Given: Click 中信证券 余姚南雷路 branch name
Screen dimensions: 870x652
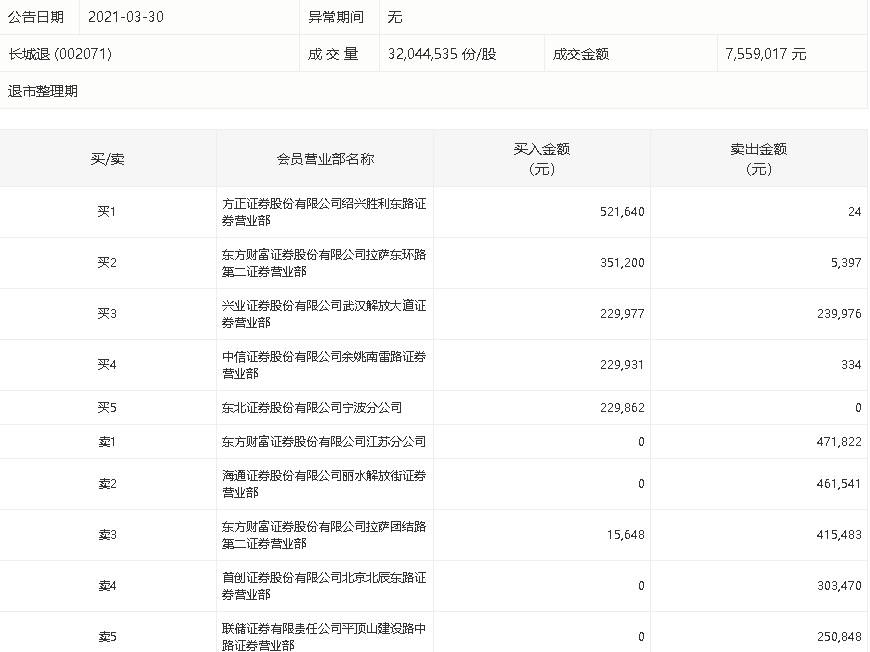Looking at the screenshot, I should [324, 365].
